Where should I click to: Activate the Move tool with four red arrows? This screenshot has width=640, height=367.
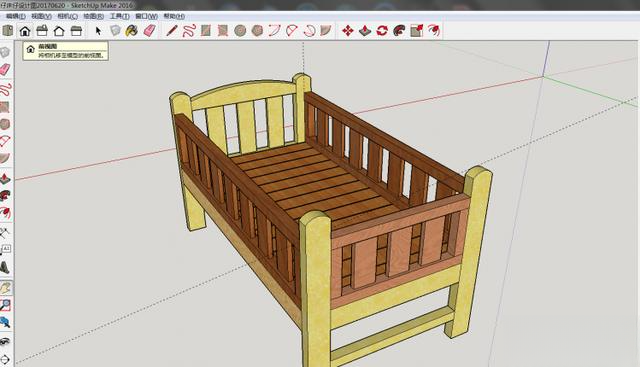[x=348, y=31]
